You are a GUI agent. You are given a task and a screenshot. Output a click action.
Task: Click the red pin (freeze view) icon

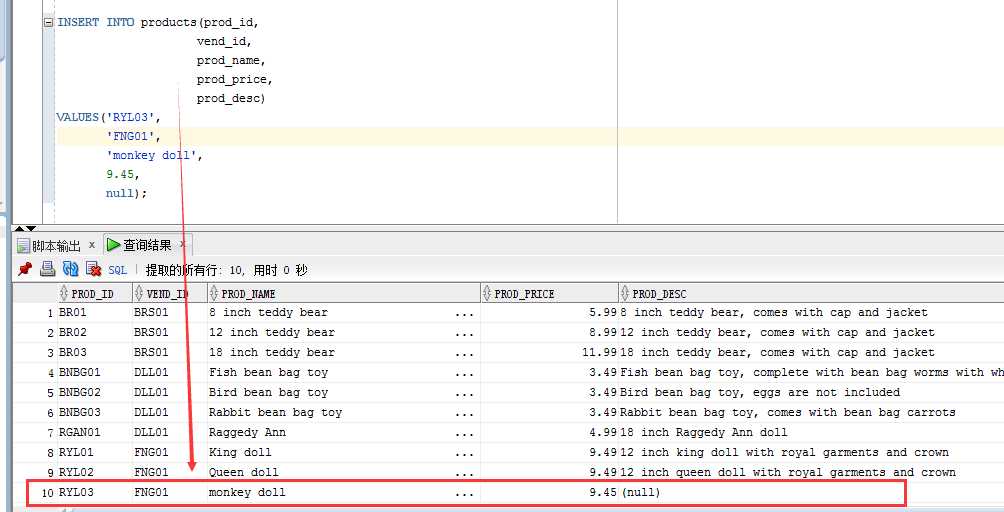[x=25, y=269]
